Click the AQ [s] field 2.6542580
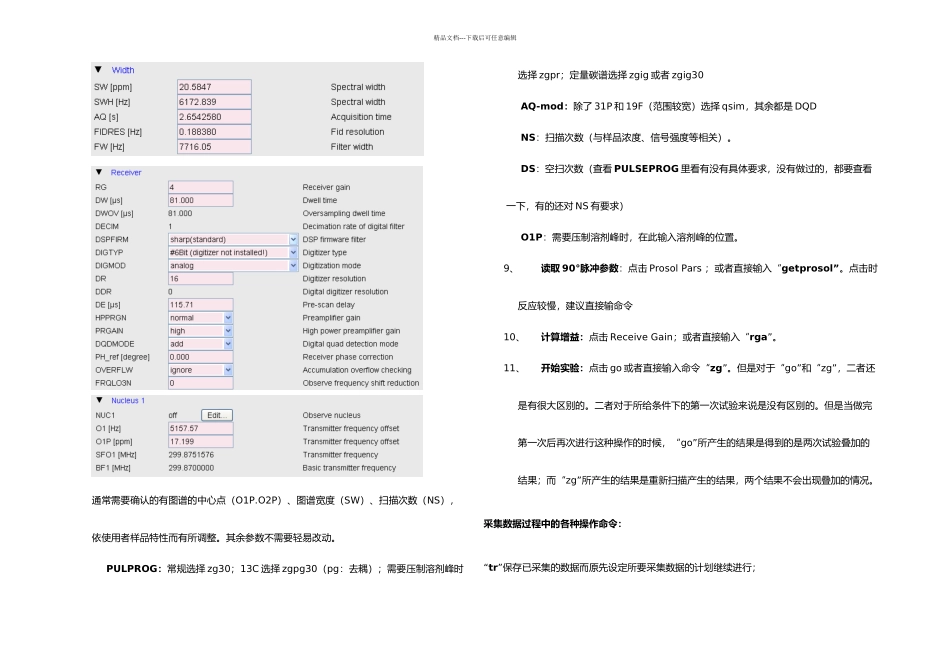 [214, 117]
